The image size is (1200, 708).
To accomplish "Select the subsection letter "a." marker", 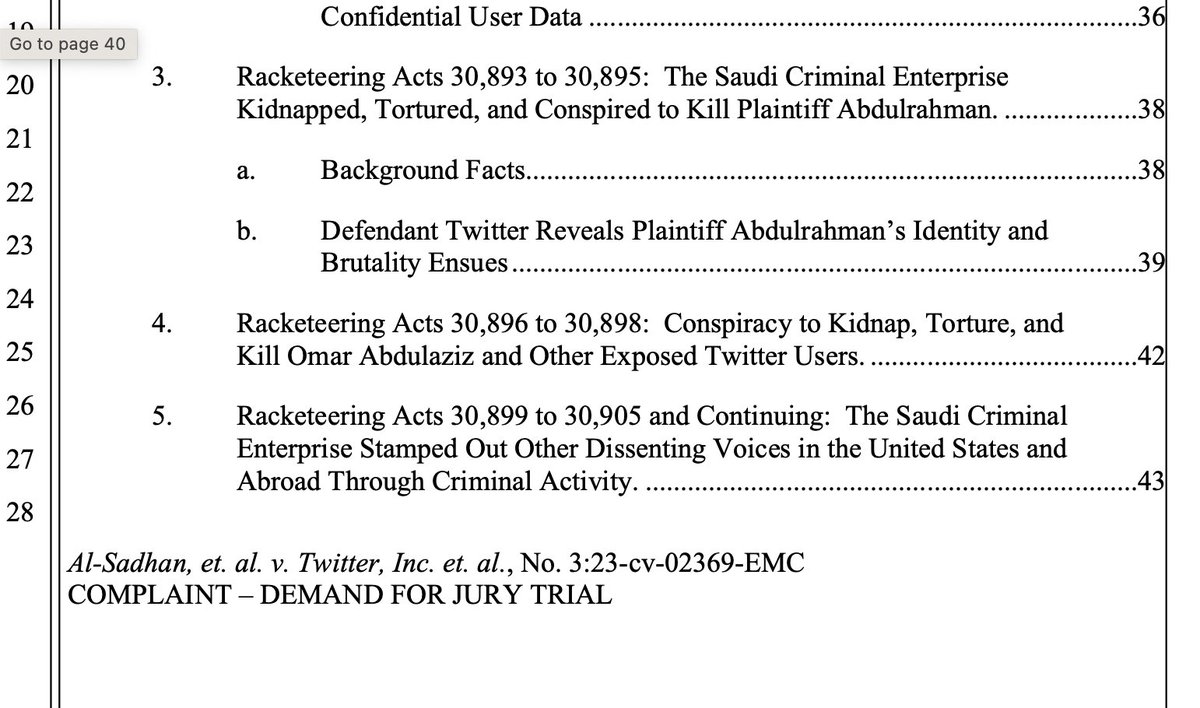I will tap(244, 172).
